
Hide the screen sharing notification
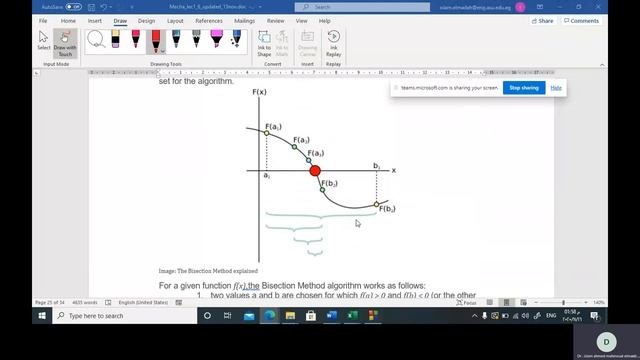tap(556, 88)
